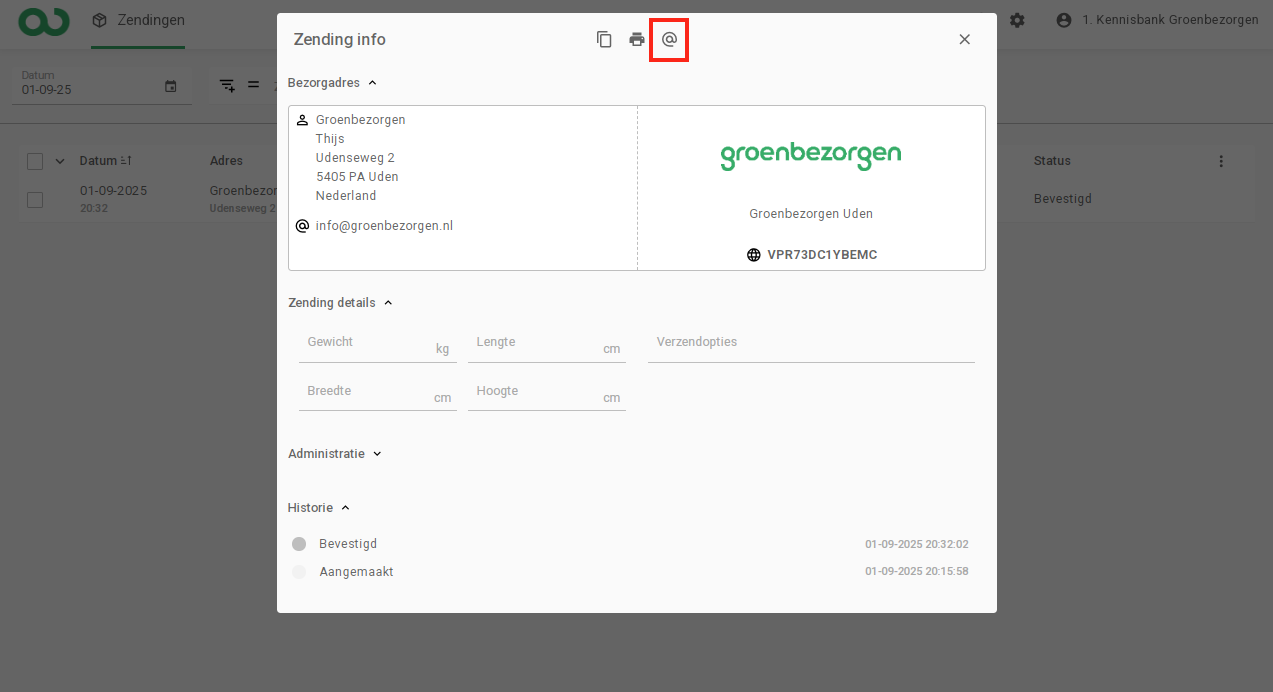Viewport: 1273px width, 692px height.
Task: Click the add filter icon
Action: pyautogui.click(x=228, y=85)
